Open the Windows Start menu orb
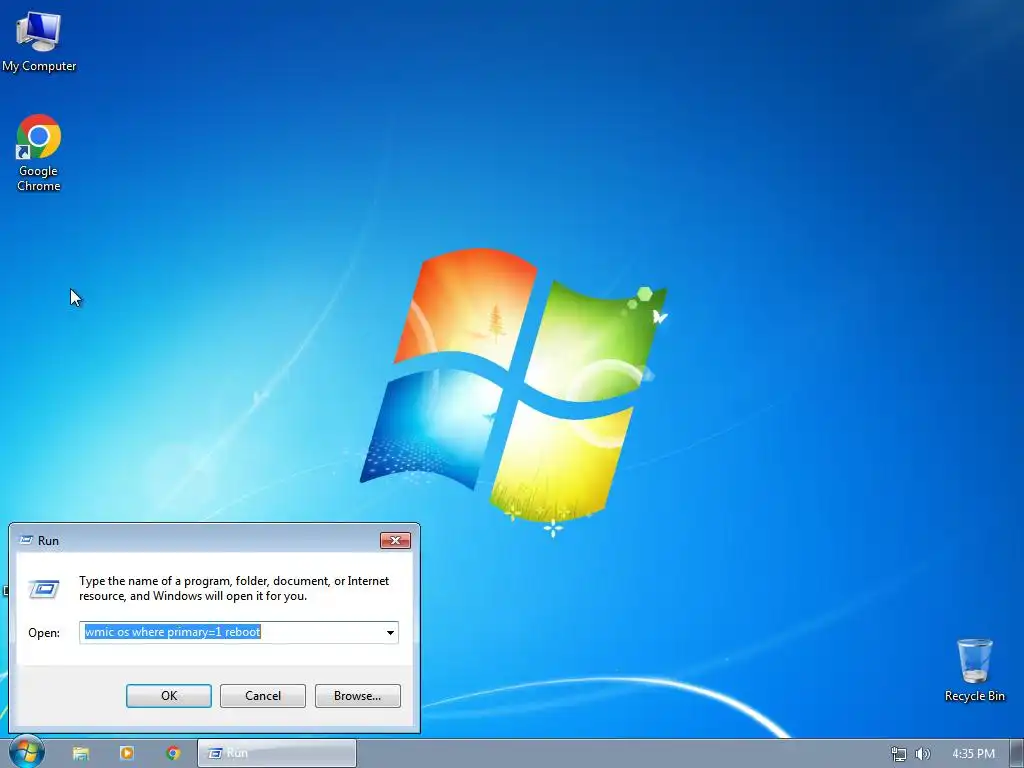1024x768 pixels. pyautogui.click(x=26, y=752)
